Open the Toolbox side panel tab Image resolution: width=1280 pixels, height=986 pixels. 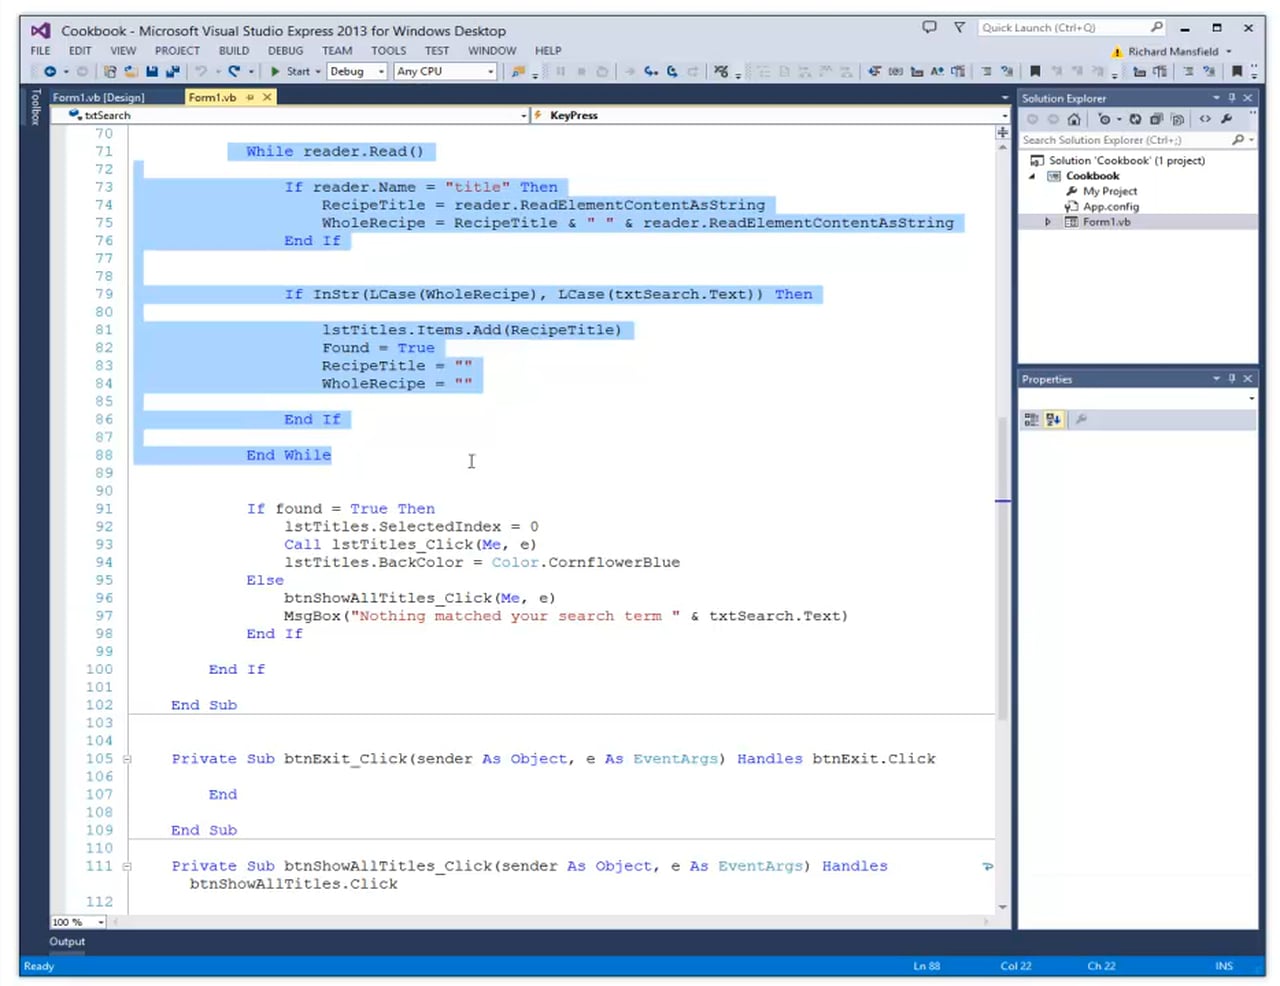pos(35,107)
